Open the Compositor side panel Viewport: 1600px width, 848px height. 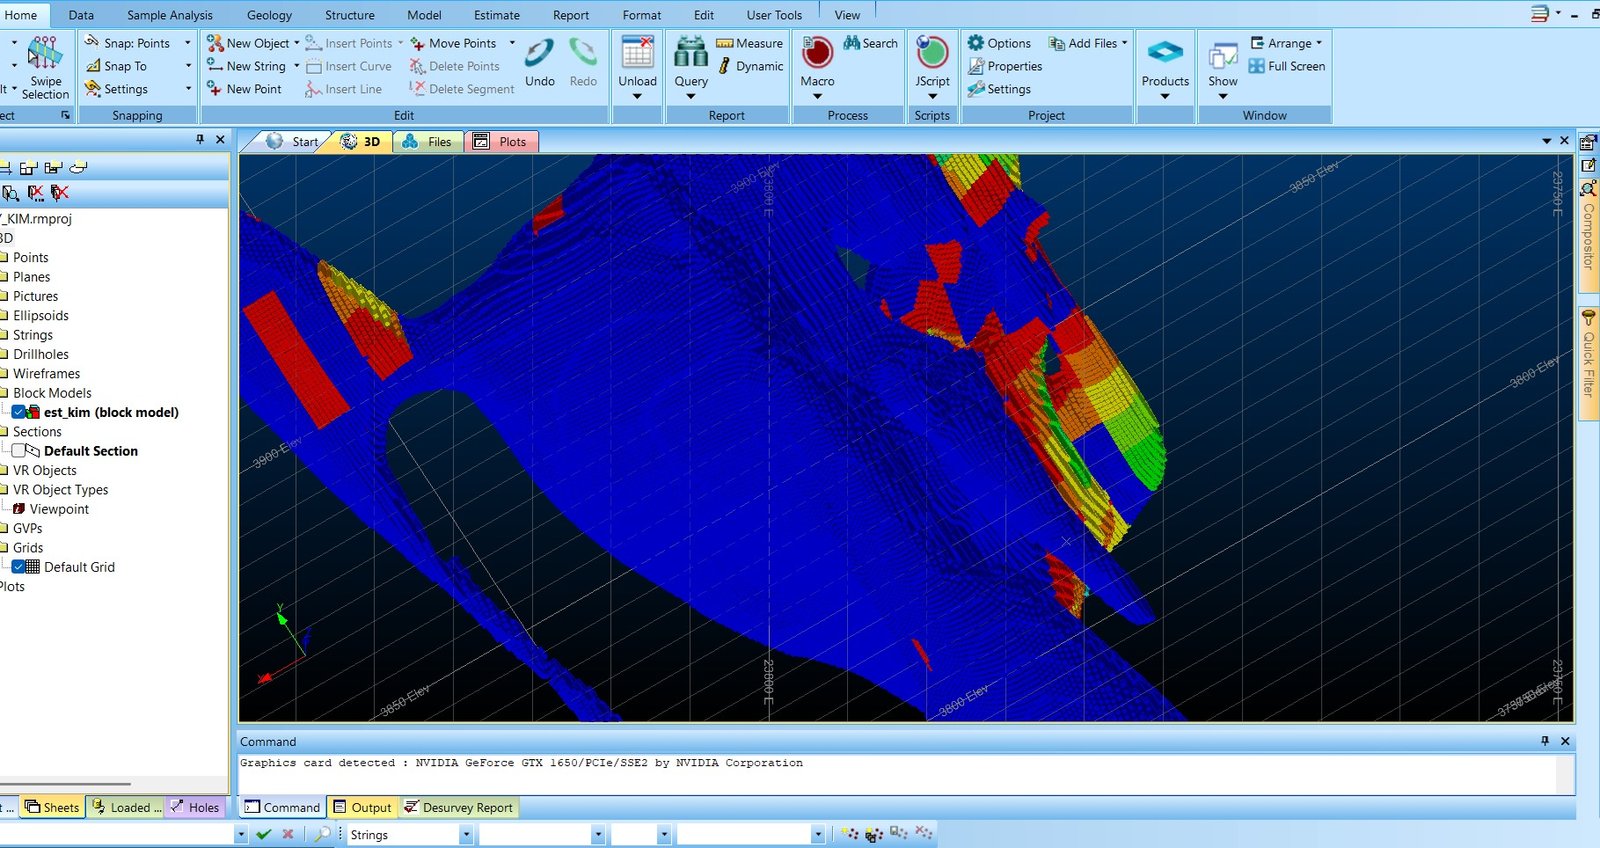(1588, 237)
